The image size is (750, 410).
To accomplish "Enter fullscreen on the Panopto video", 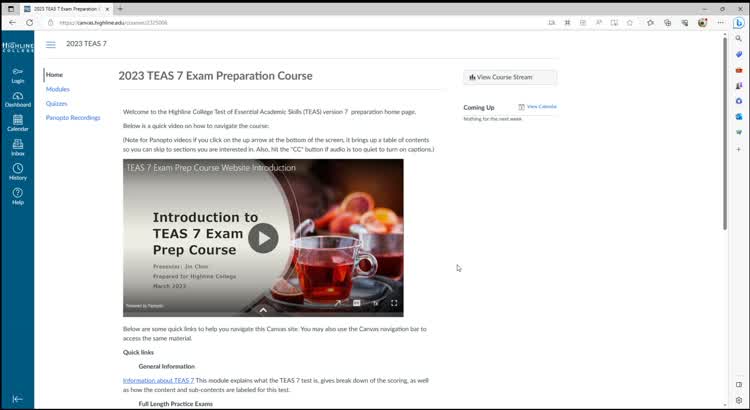I will pos(394,303).
